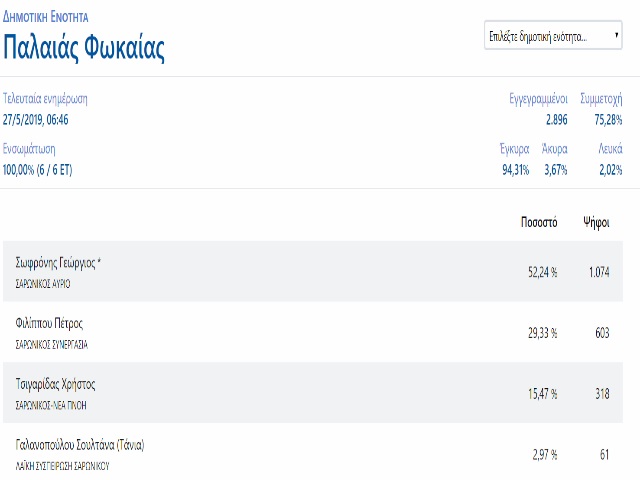Open the Φιλίππου Πέτρος candidate row
Image resolution: width=640 pixels, height=480 pixels.
click(313, 332)
